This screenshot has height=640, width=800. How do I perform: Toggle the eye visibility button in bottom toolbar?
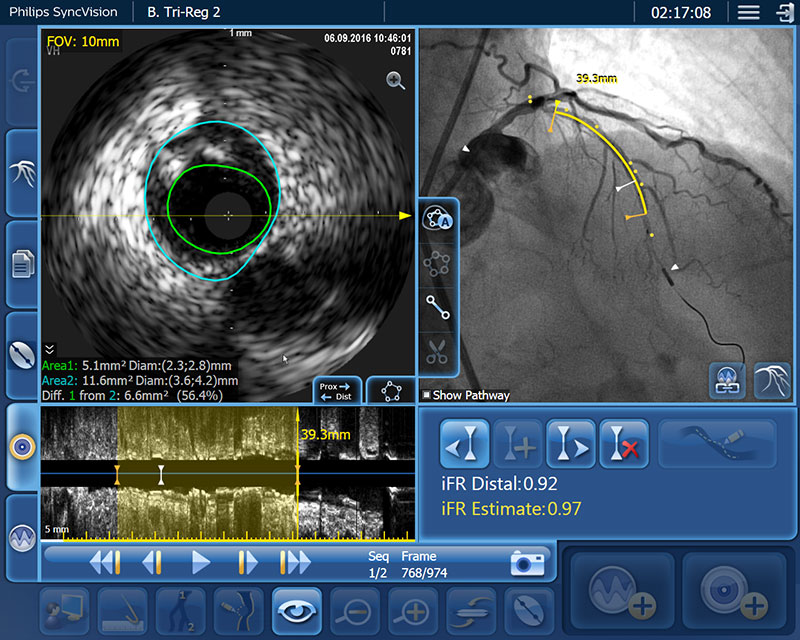[x=296, y=607]
